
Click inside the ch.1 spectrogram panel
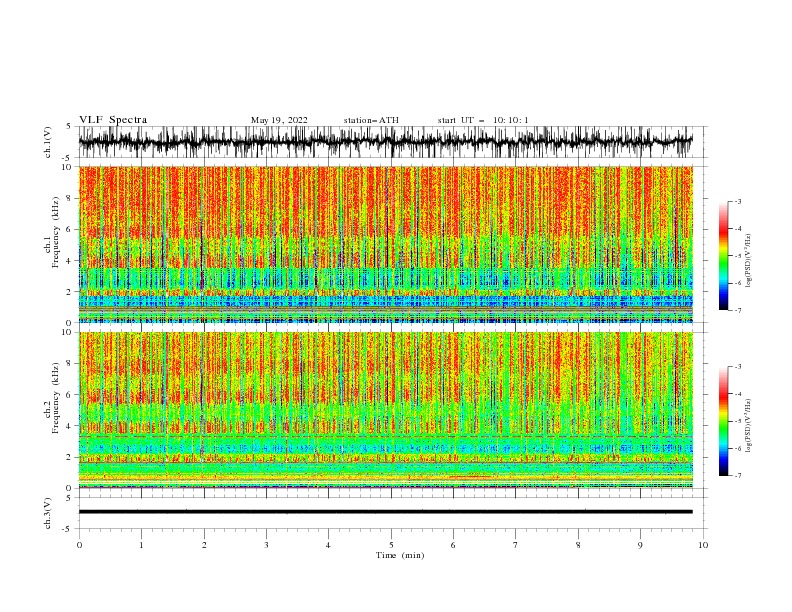[x=385, y=244]
